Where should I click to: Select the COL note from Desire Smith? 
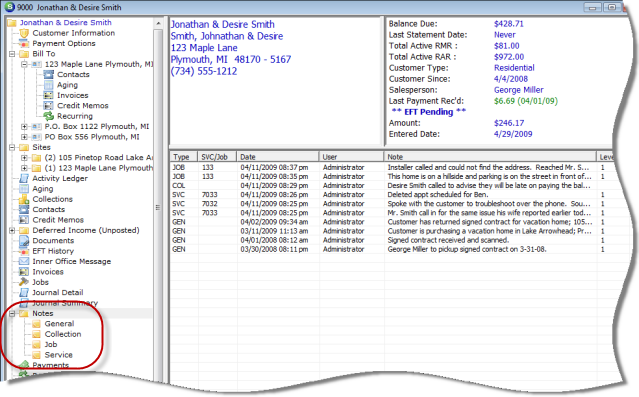(x=390, y=185)
